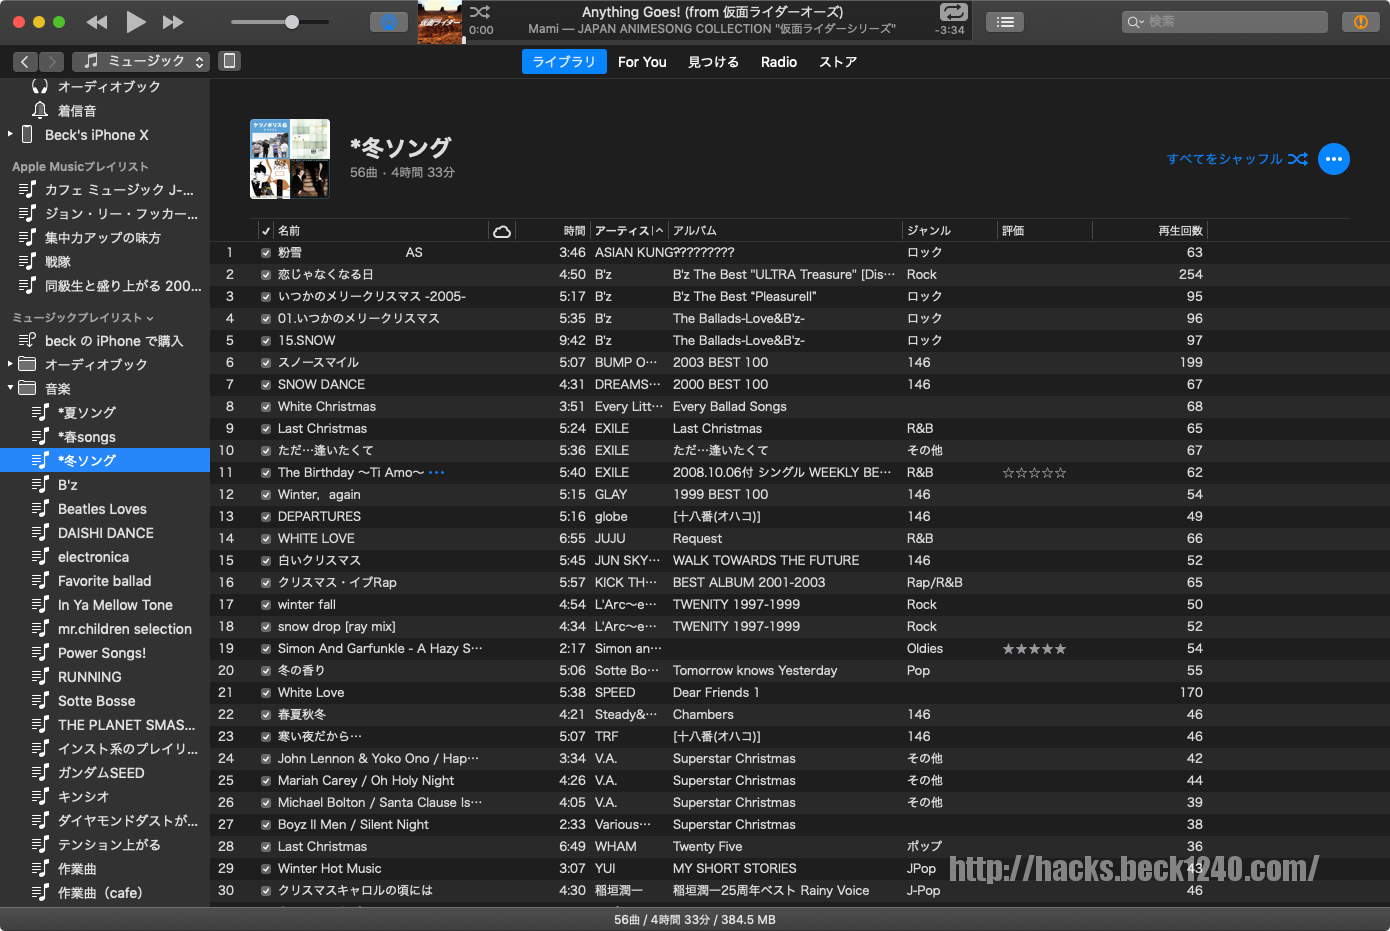The image size is (1390, 931).
Task: Open 戦隊 playlist in sidebar
Action: point(105,262)
